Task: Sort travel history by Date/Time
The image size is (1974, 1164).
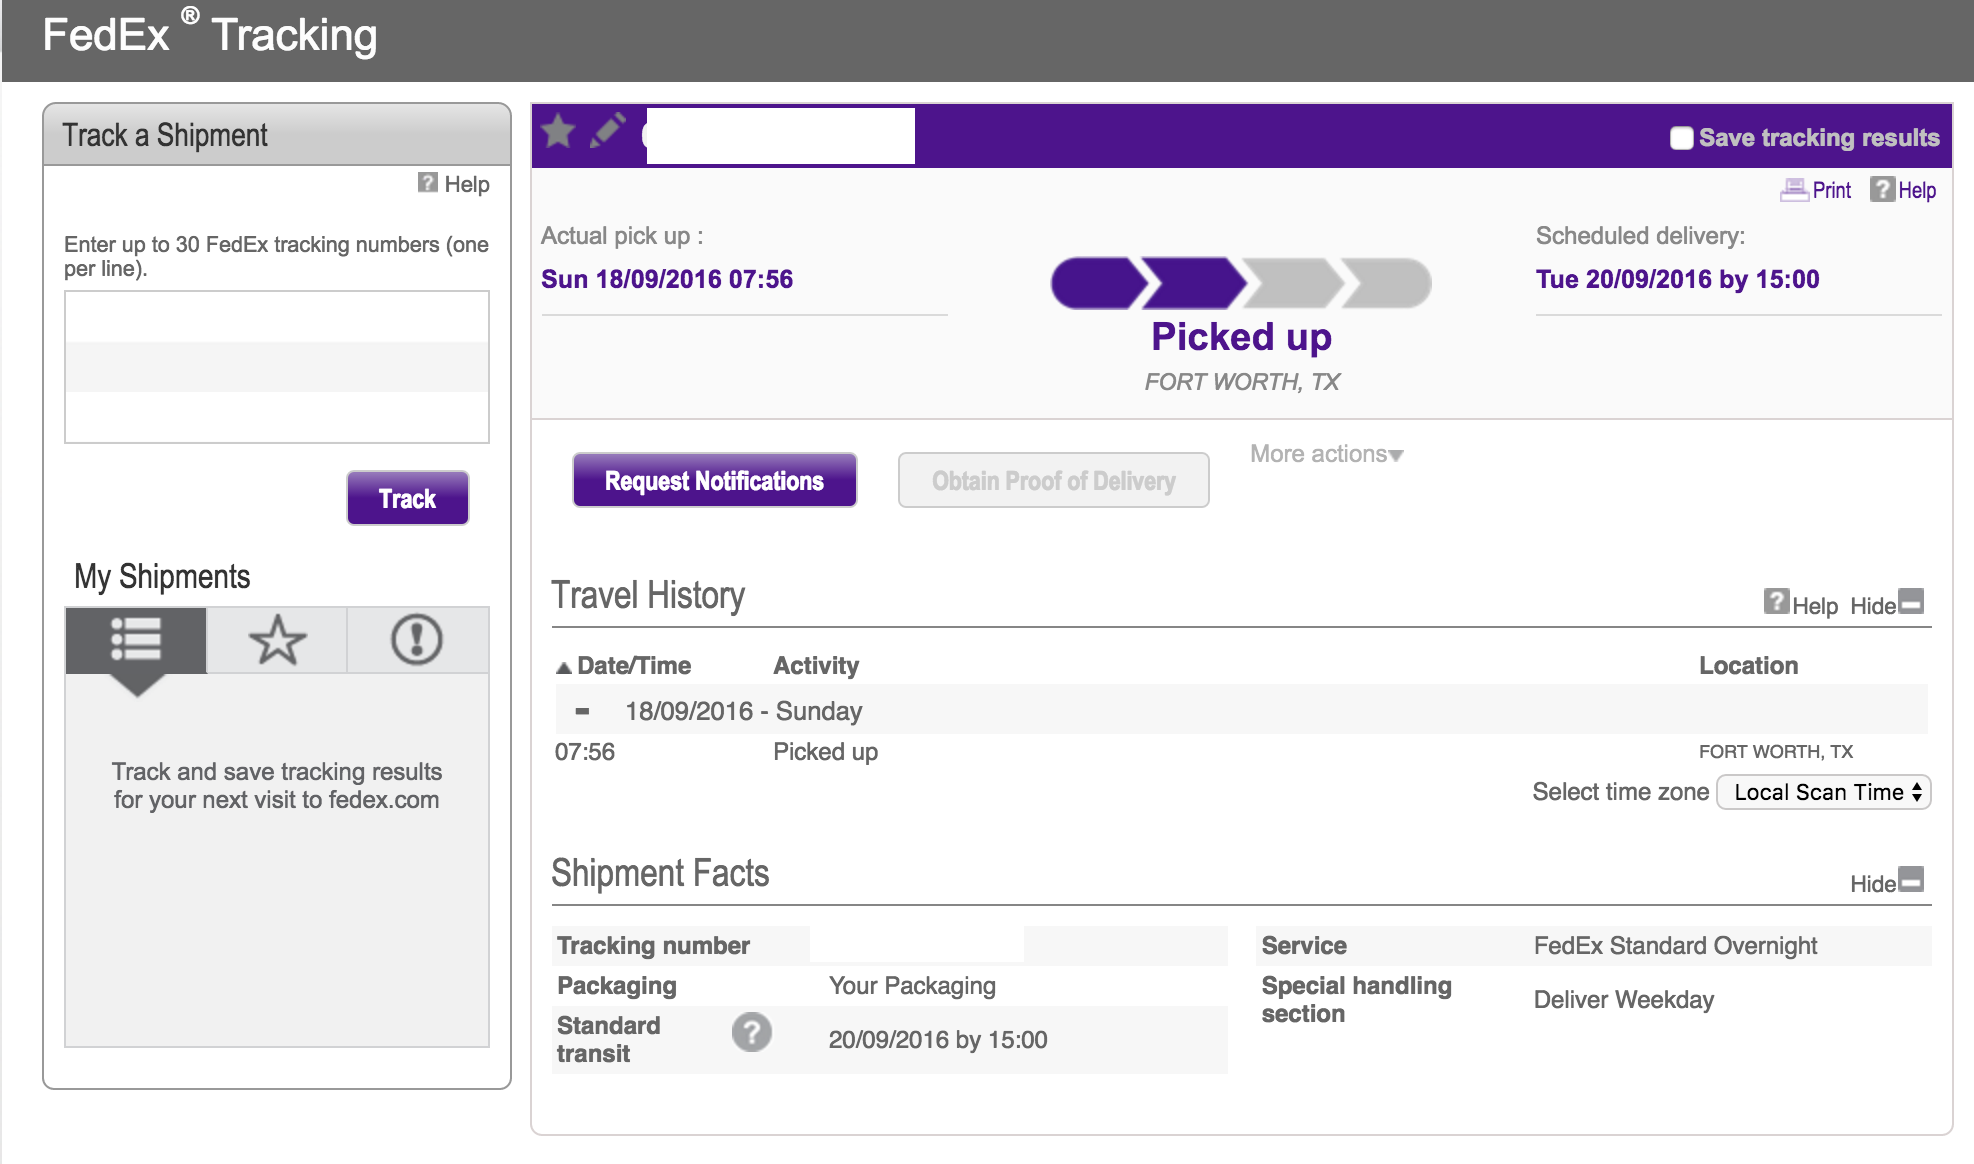Action: [x=624, y=666]
